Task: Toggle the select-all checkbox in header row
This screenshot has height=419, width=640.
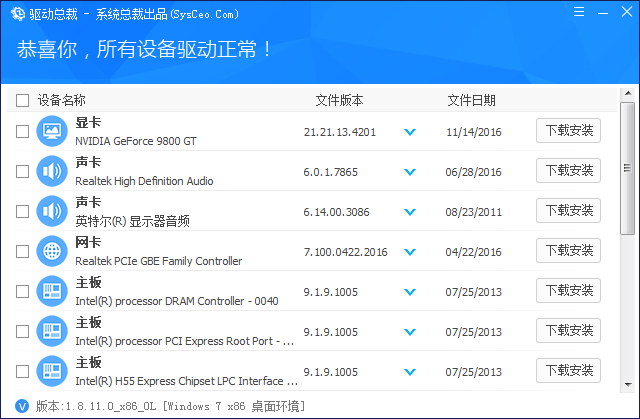Action: click(x=22, y=100)
